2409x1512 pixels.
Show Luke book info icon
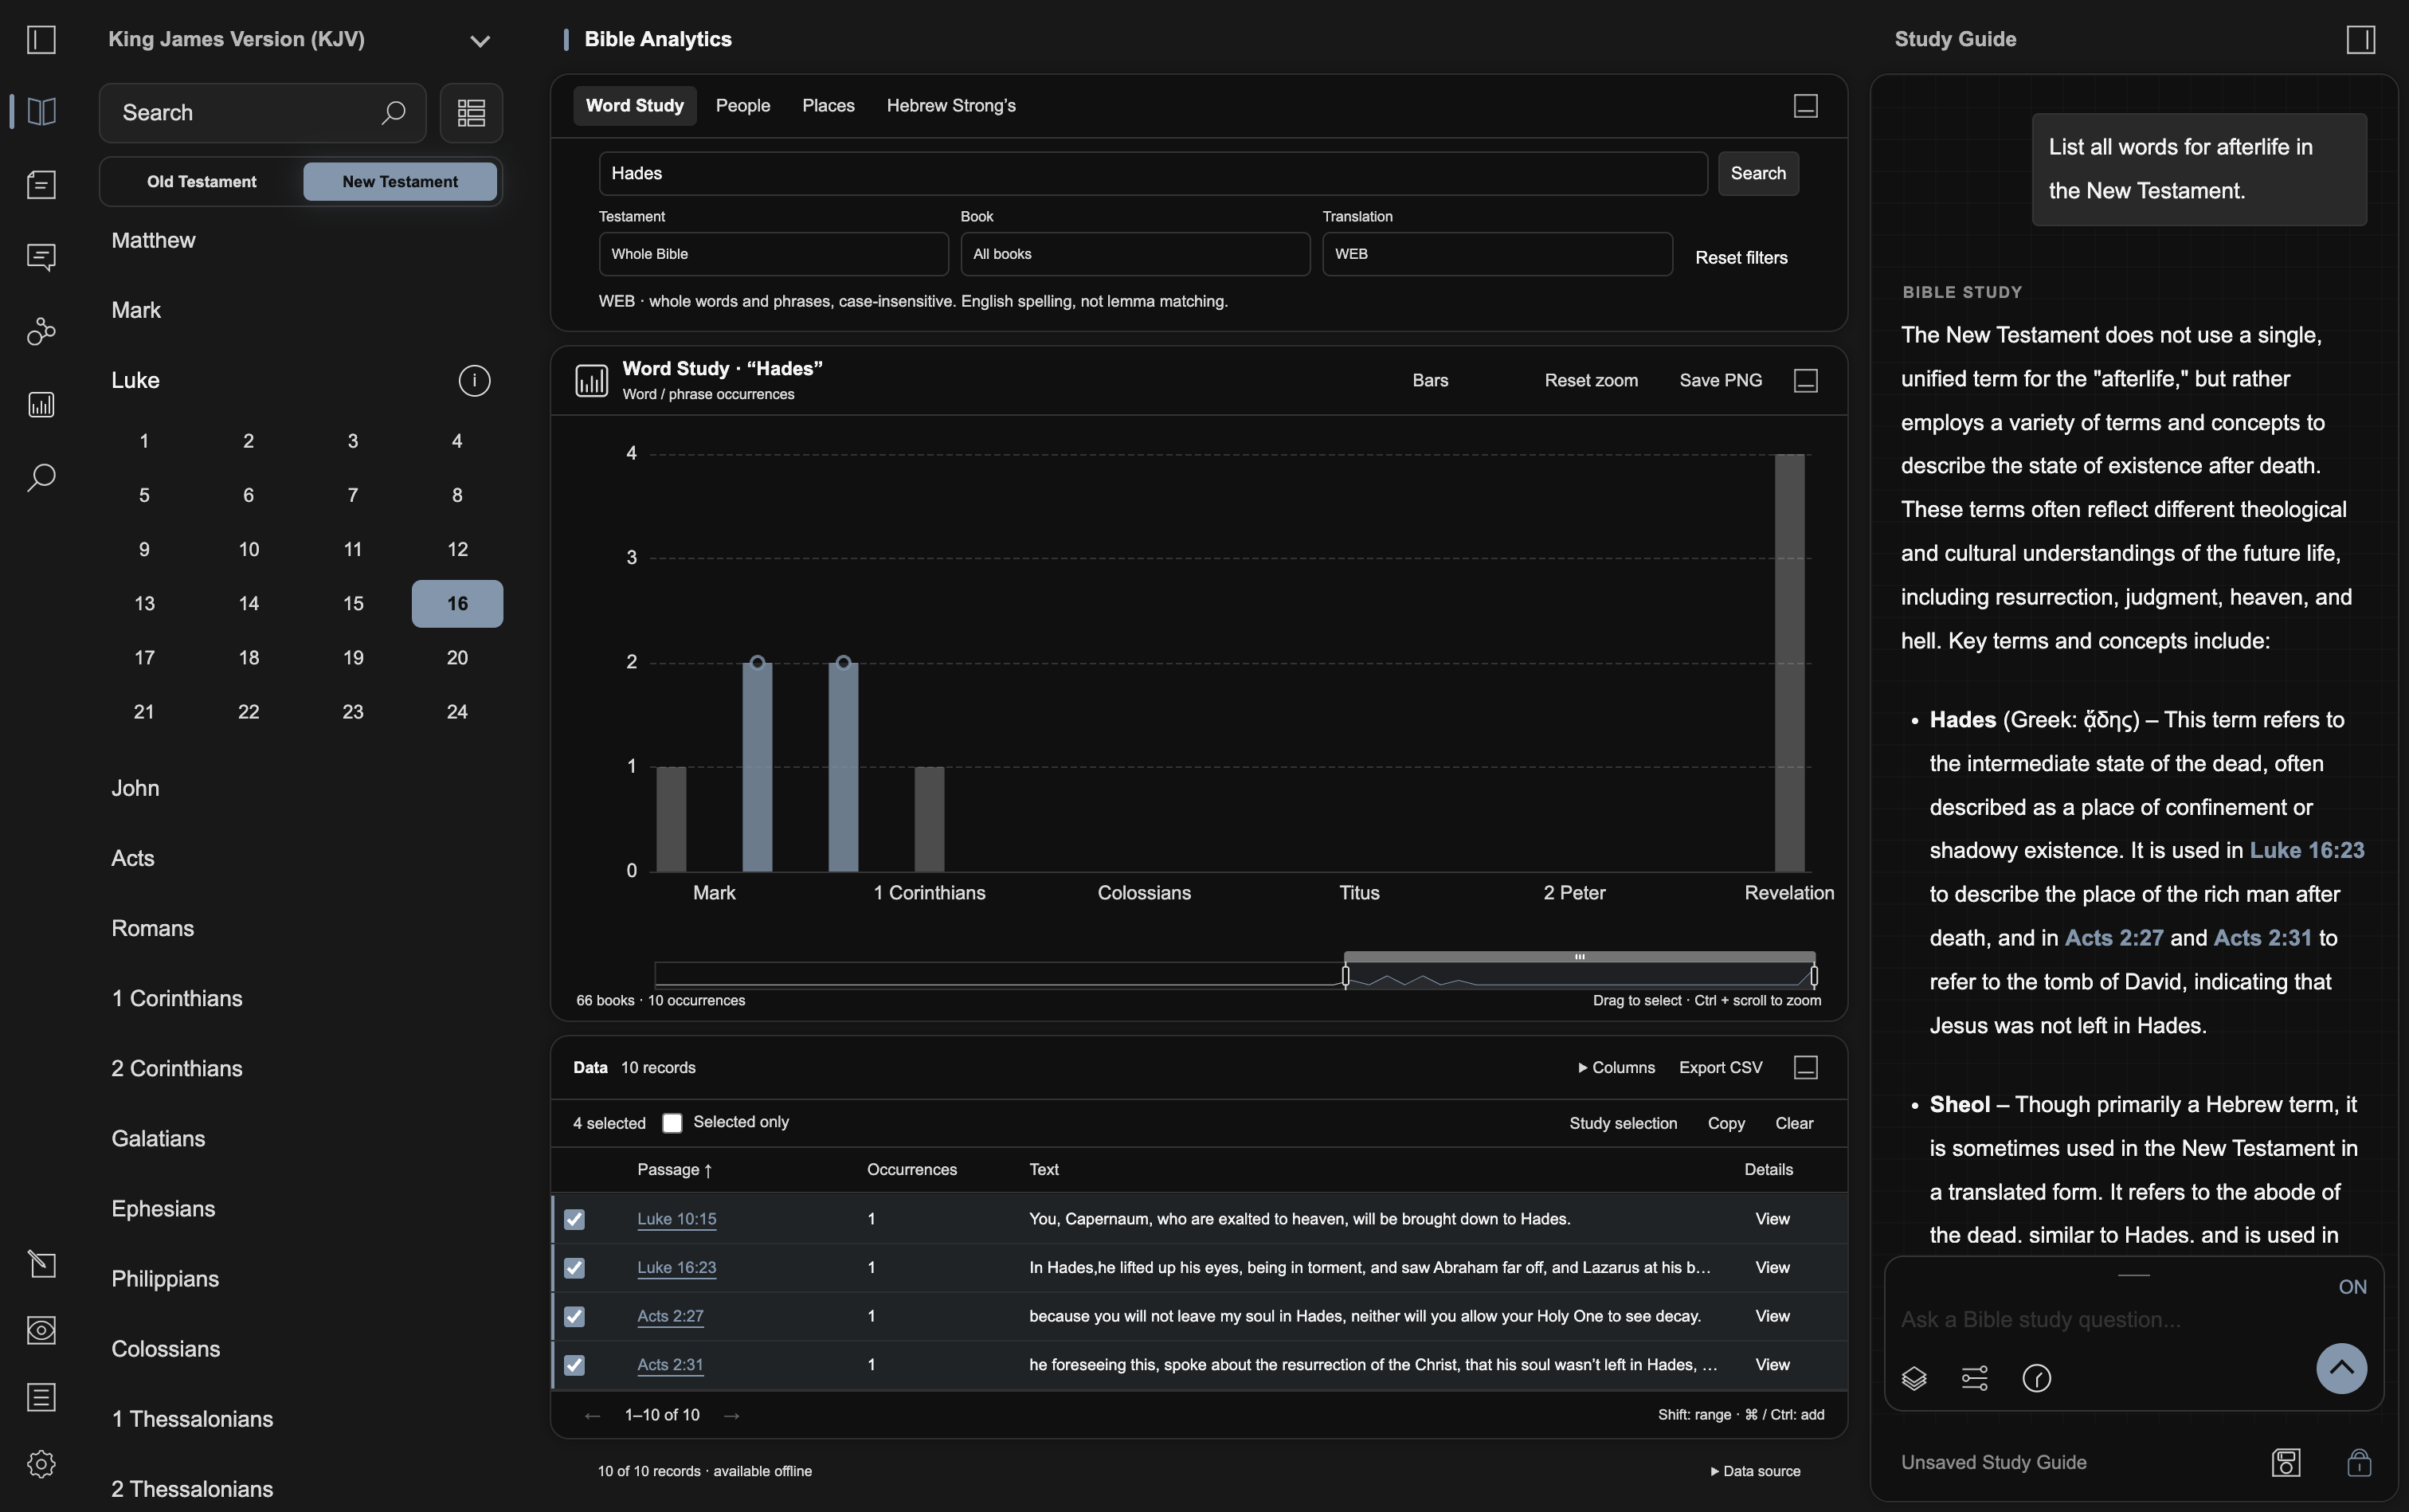pyautogui.click(x=474, y=380)
